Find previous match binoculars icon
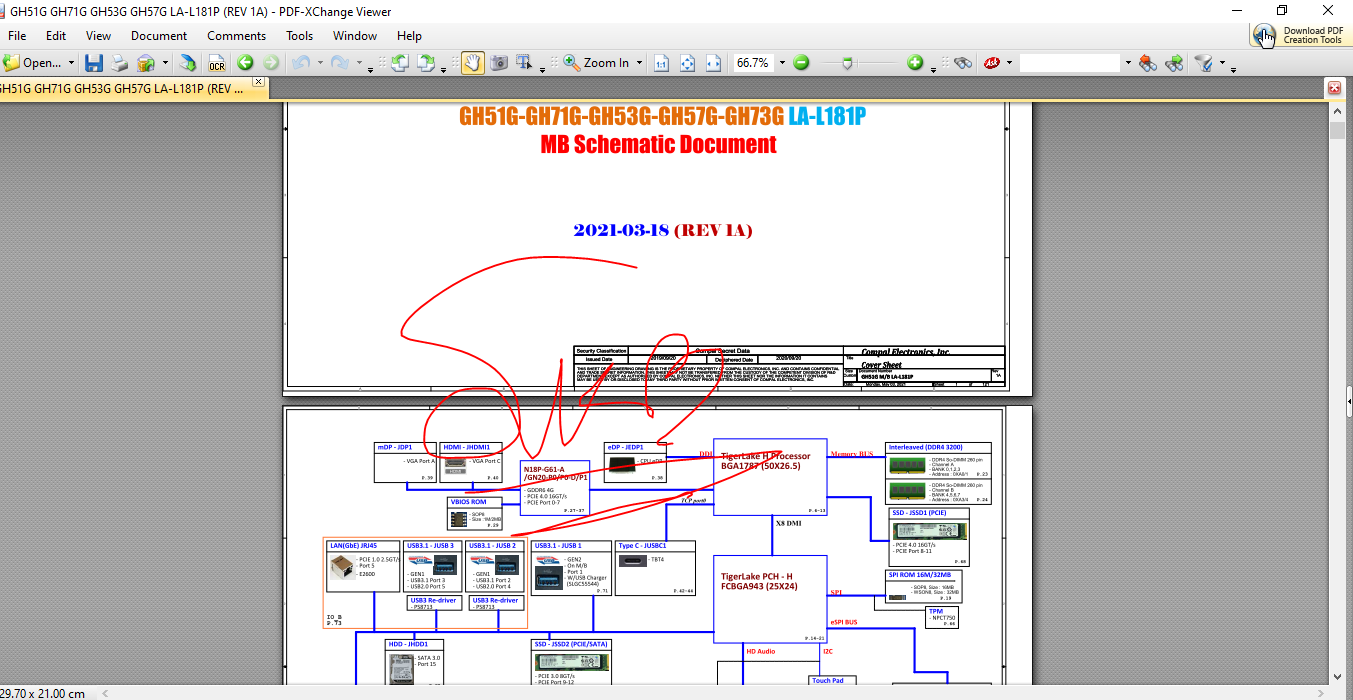The width and height of the screenshot is (1353, 700). (x=1148, y=63)
